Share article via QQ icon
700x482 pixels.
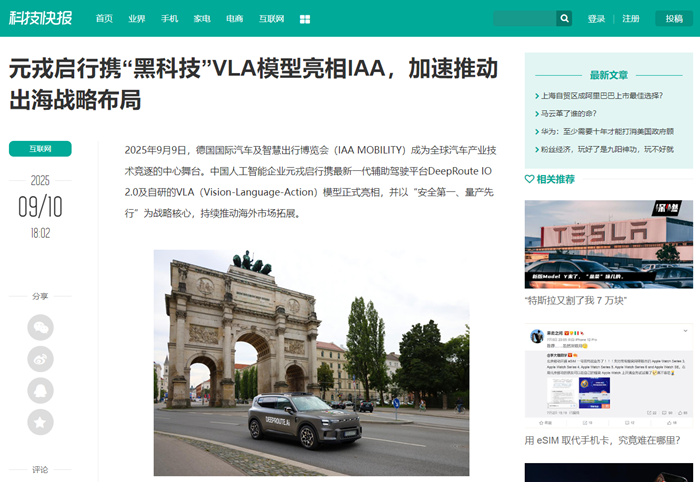tap(41, 391)
